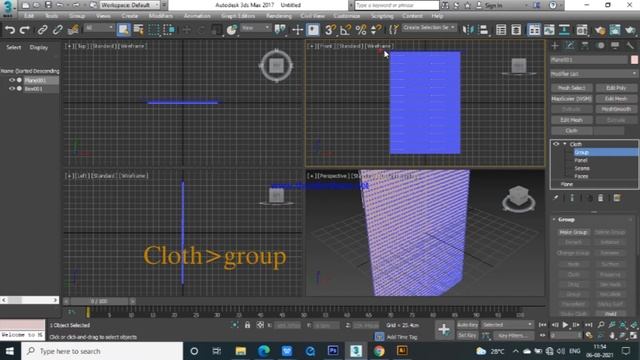The image size is (640, 360).
Task: Toggle visibility eye of Box001
Action: click(x=12, y=89)
